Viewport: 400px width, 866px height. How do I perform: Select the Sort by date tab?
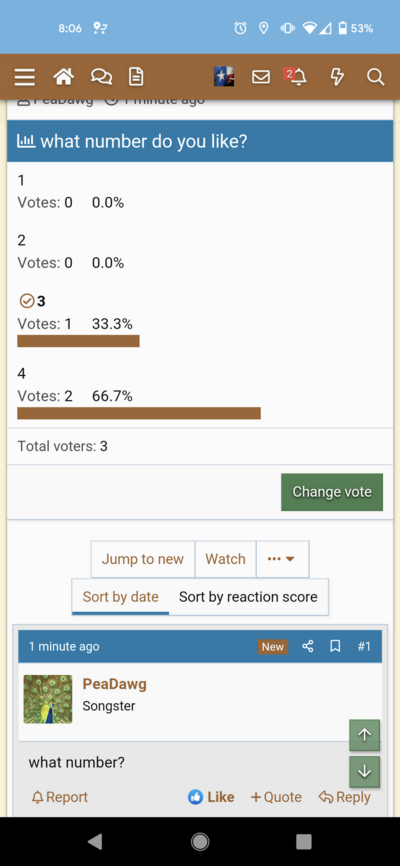point(120,596)
